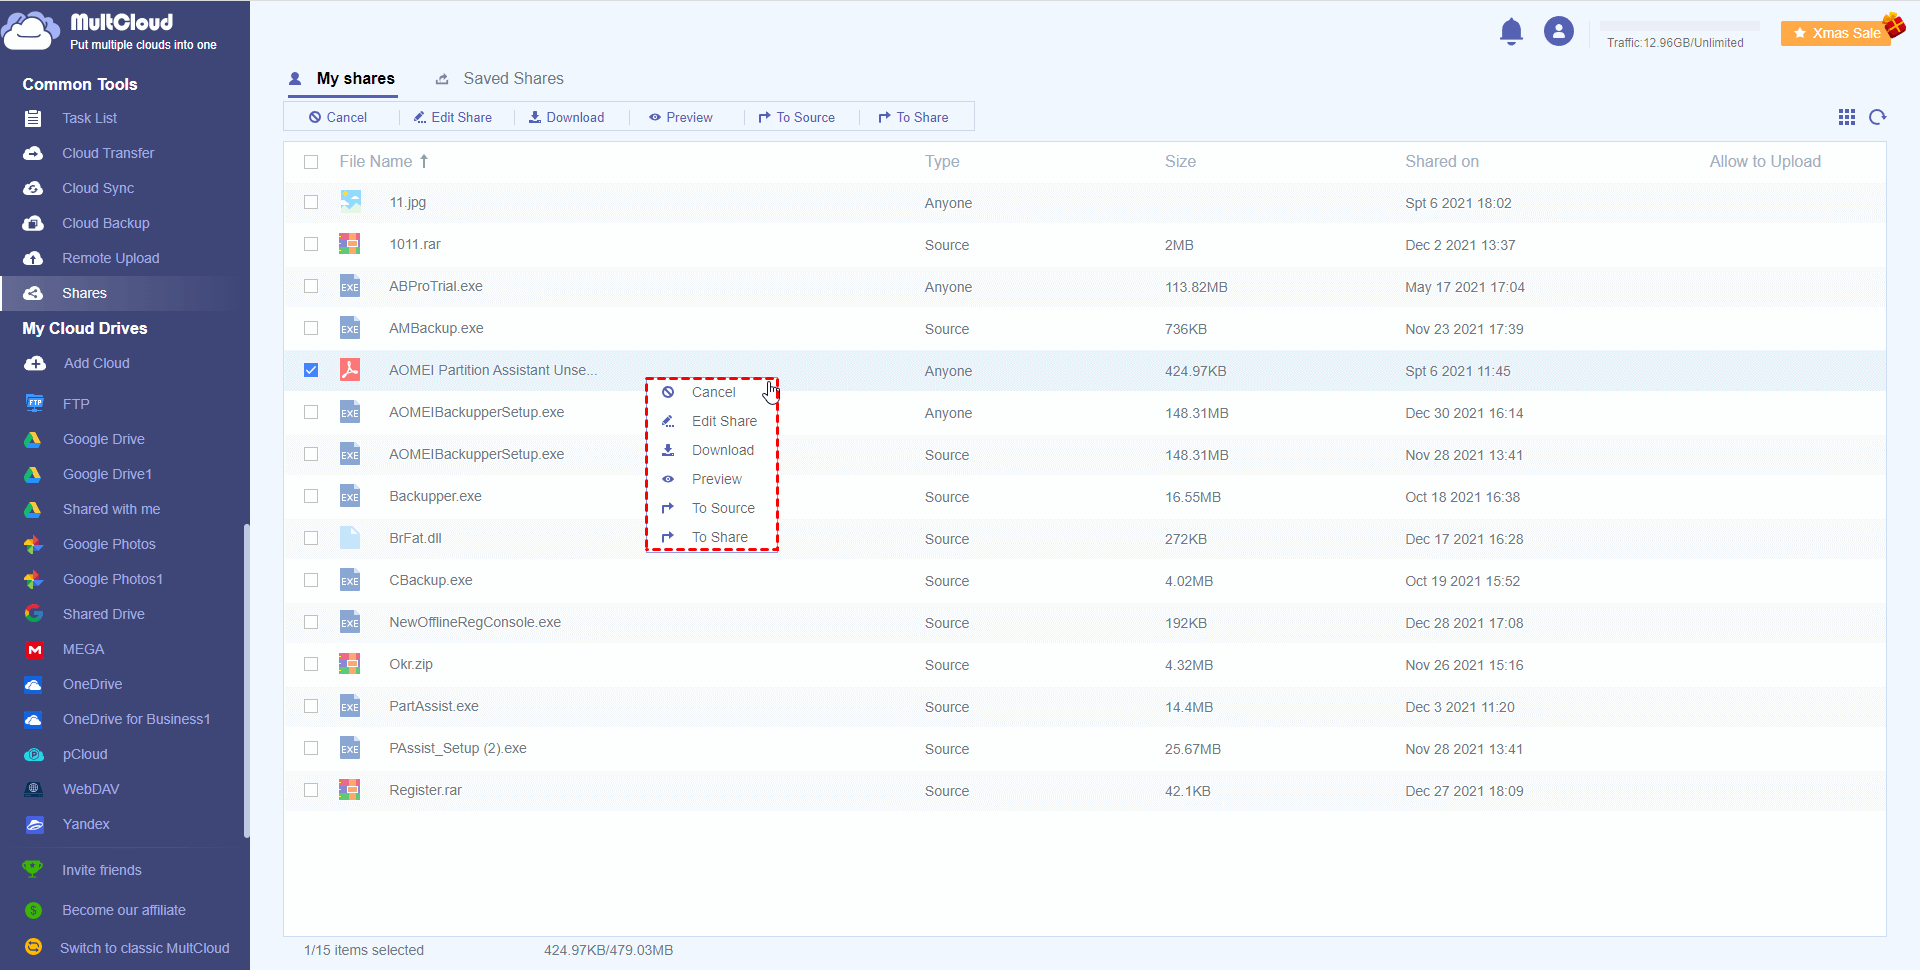Image resolution: width=1920 pixels, height=970 pixels.
Task: Click the MultCloud logo
Action: pyautogui.click(x=110, y=31)
